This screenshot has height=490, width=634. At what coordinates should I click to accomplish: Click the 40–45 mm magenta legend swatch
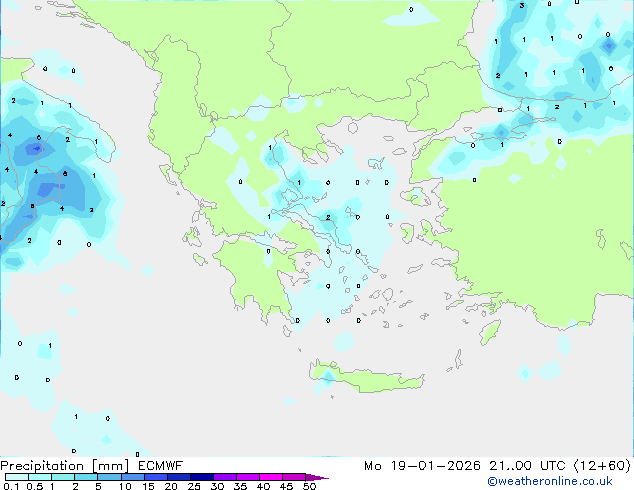[x=271, y=477]
